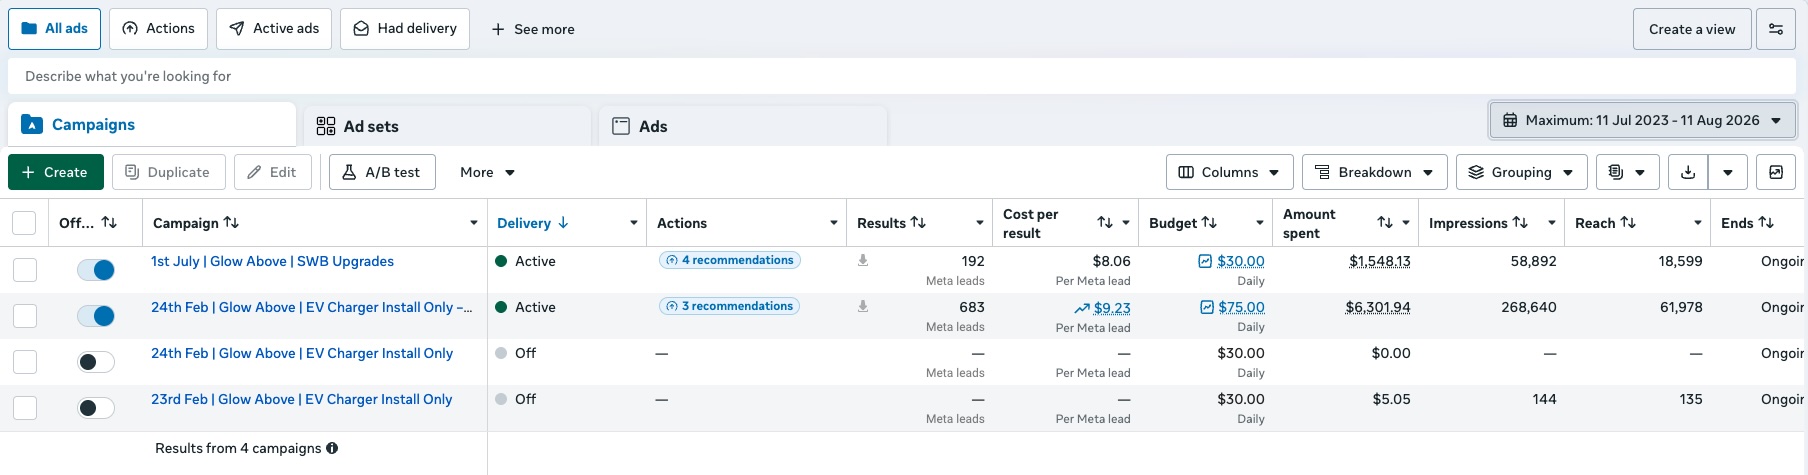Open the charts view icon button
The width and height of the screenshot is (1808, 475).
click(1776, 172)
